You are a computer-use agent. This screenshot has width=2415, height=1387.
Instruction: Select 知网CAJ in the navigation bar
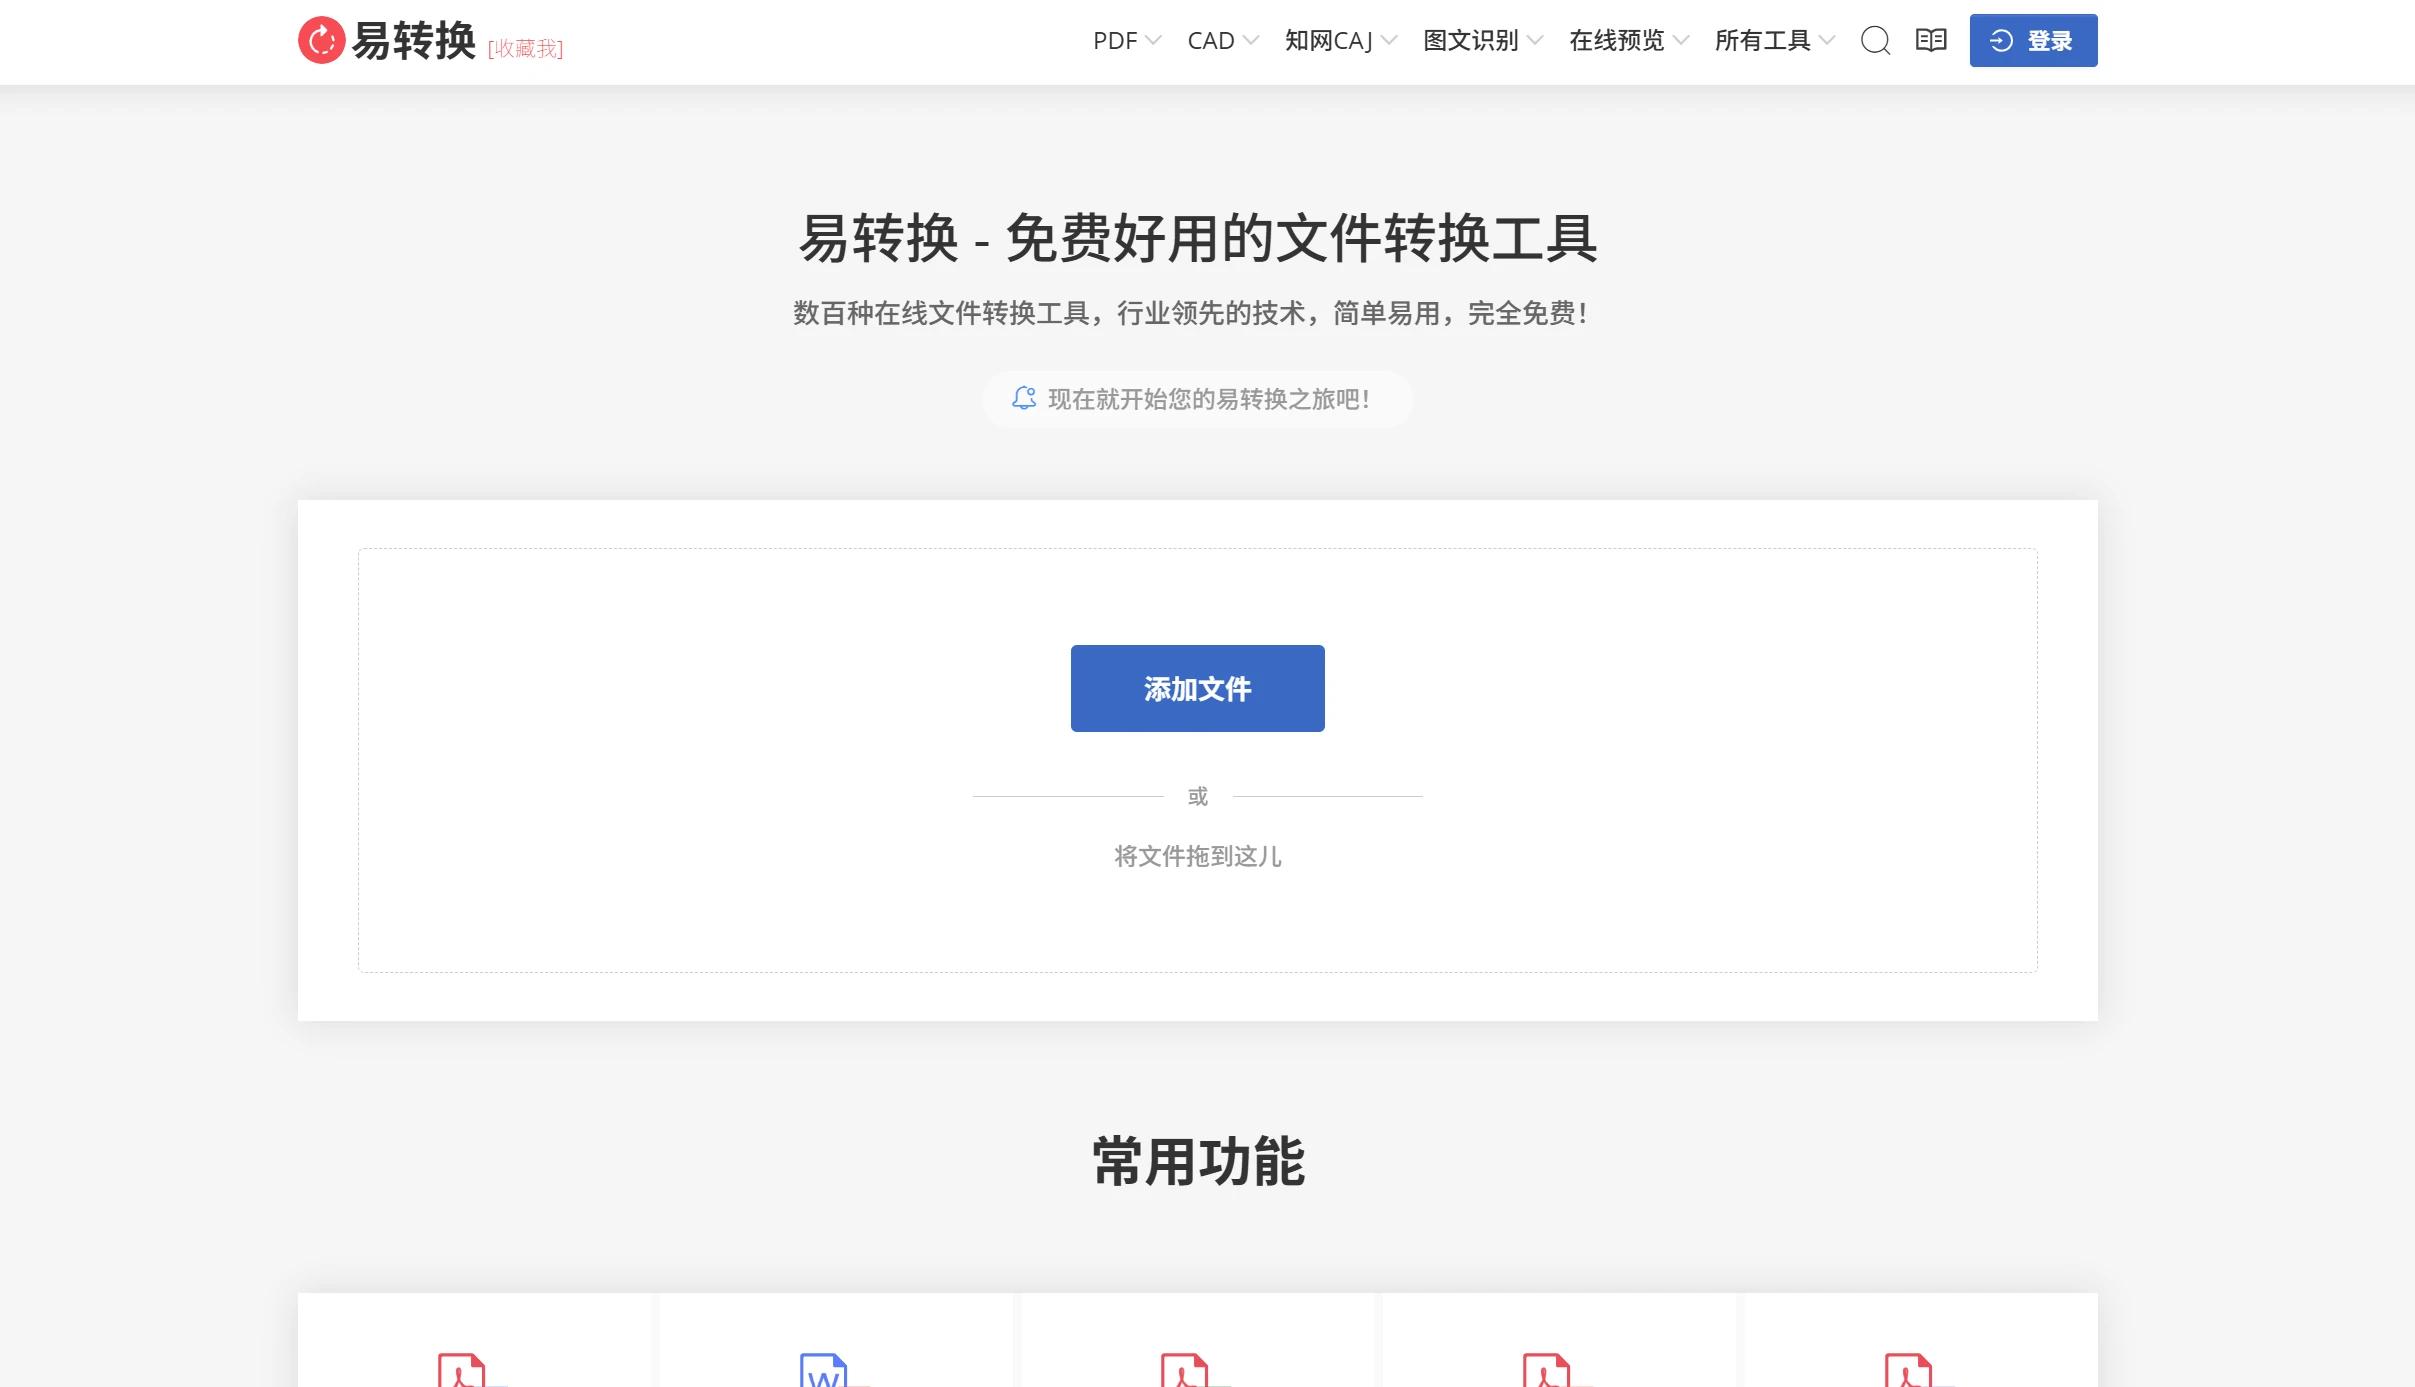click(x=1329, y=41)
